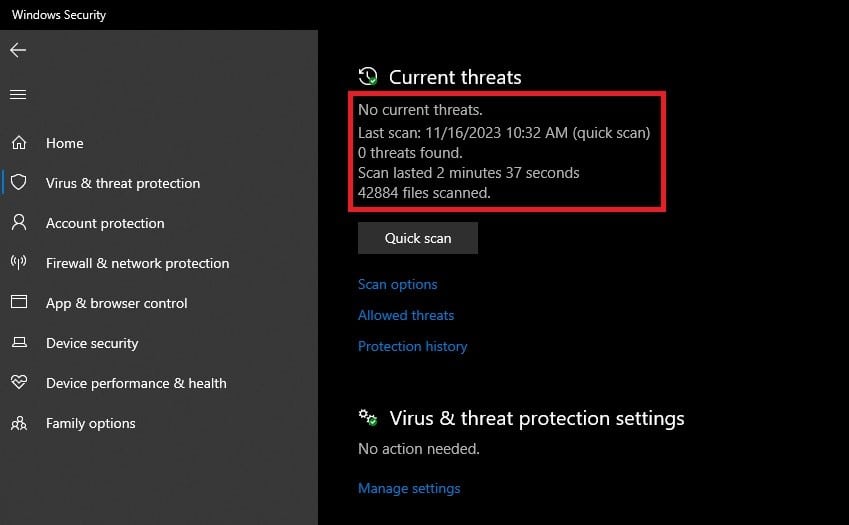Click the back arrow icon
This screenshot has height=525, width=849.
coord(18,50)
